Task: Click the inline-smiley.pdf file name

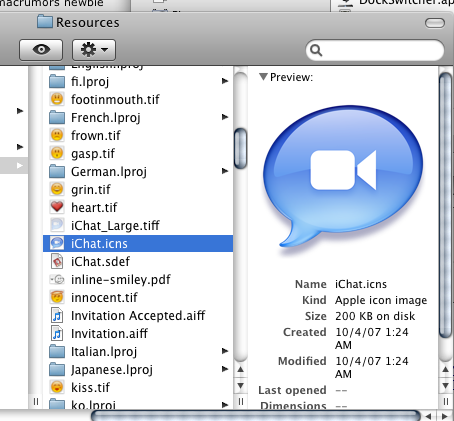Action: pos(121,280)
